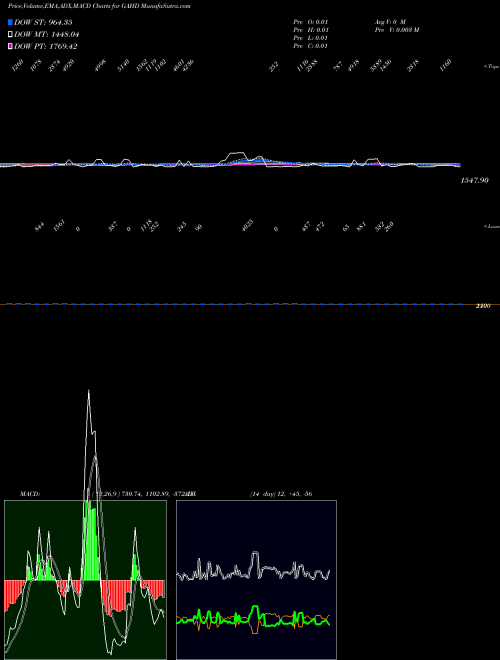The height and width of the screenshot is (660, 500).
Task: Click the white DOW MT legend swatch
Action: coord(10,34)
